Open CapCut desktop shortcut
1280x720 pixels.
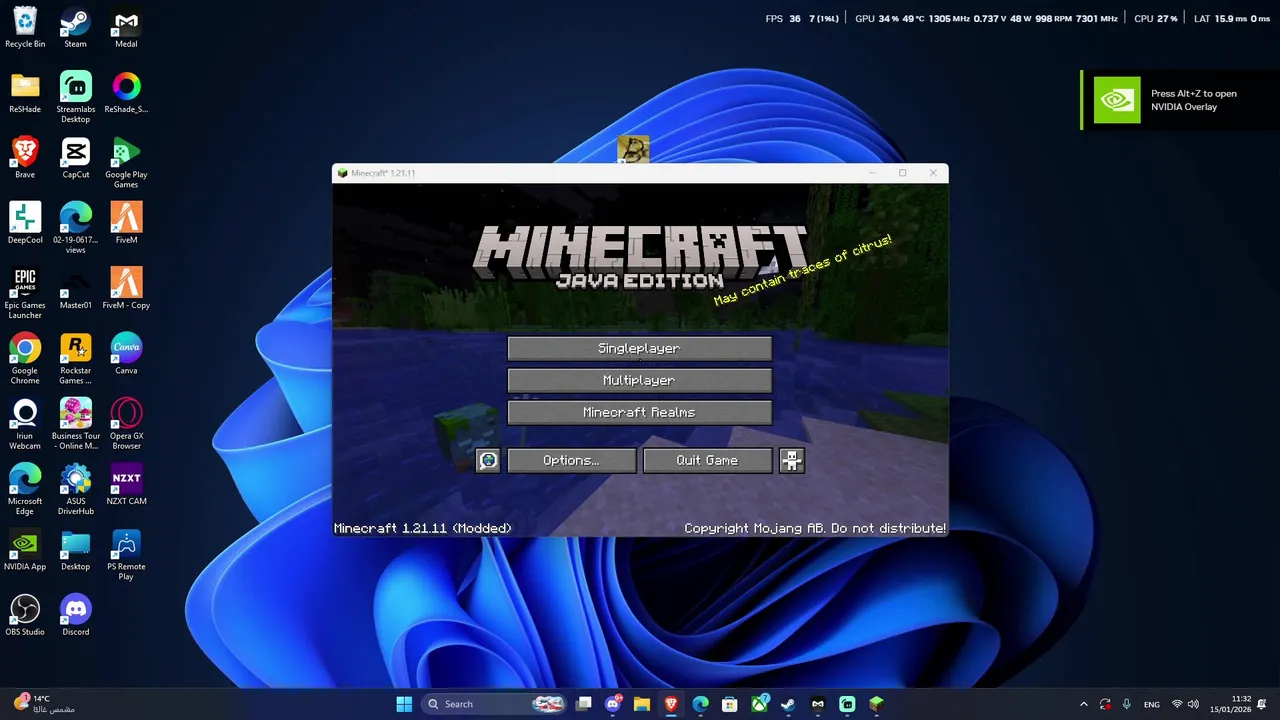click(x=75, y=158)
